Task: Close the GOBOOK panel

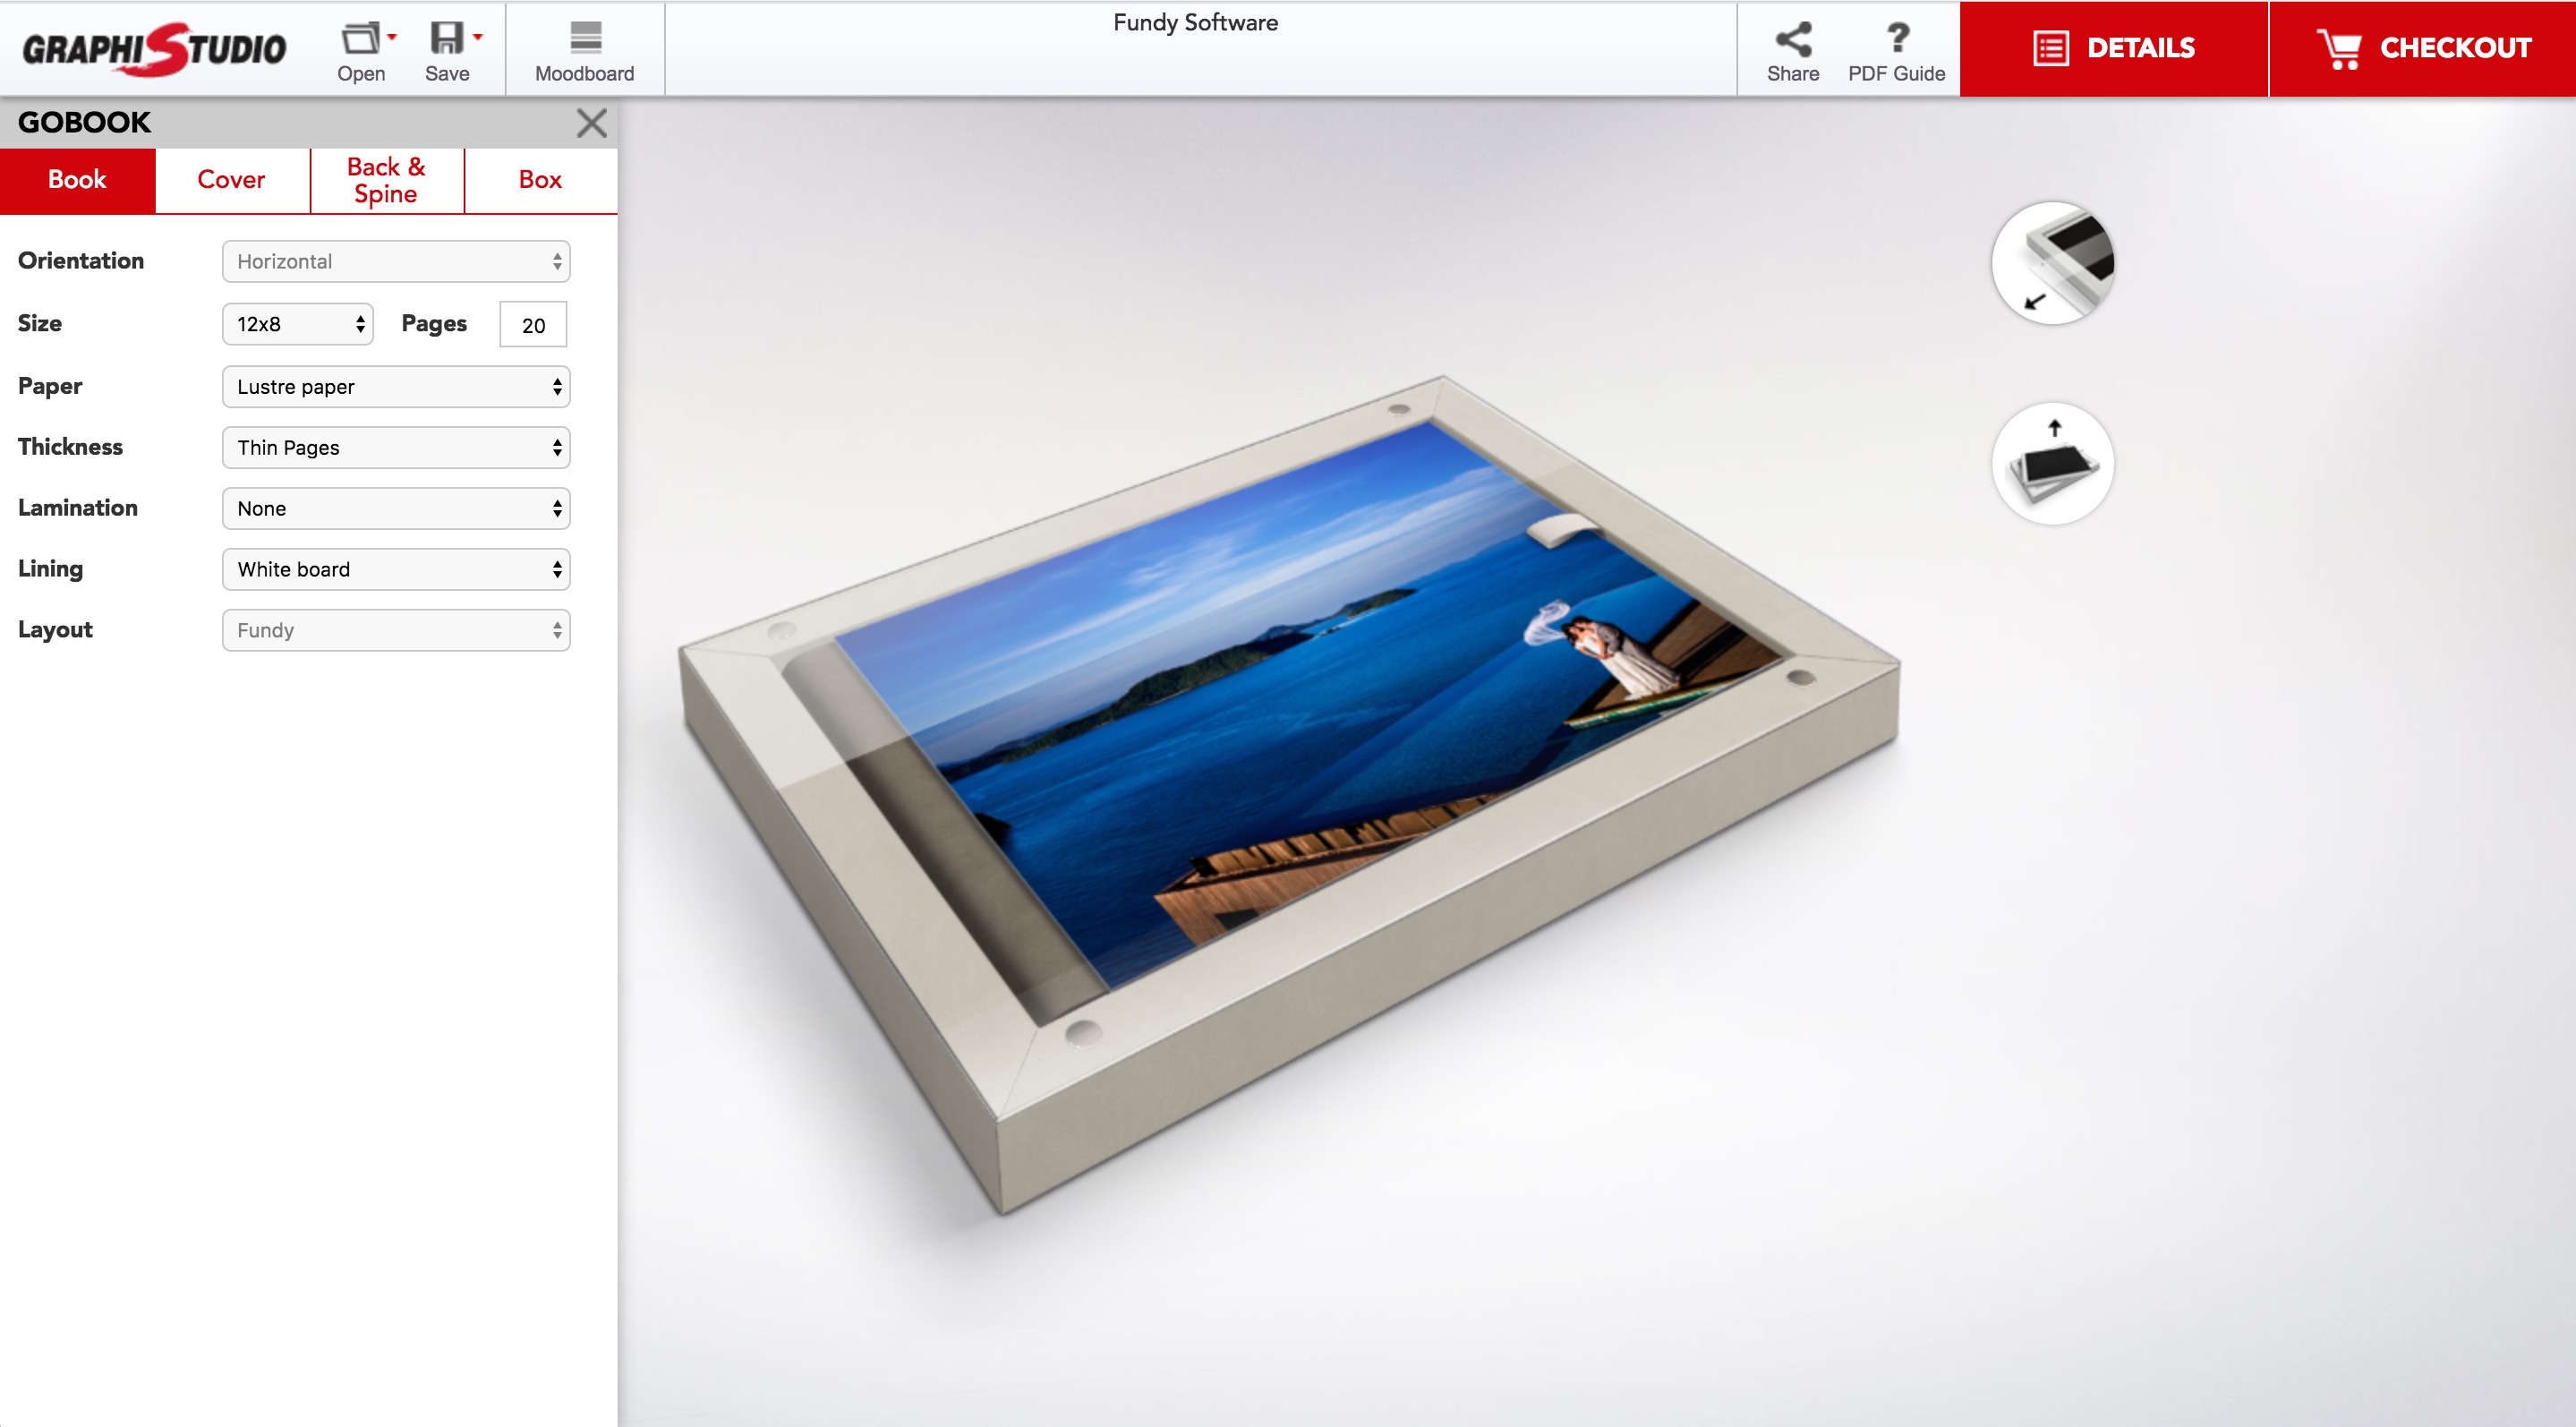Action: click(x=591, y=123)
